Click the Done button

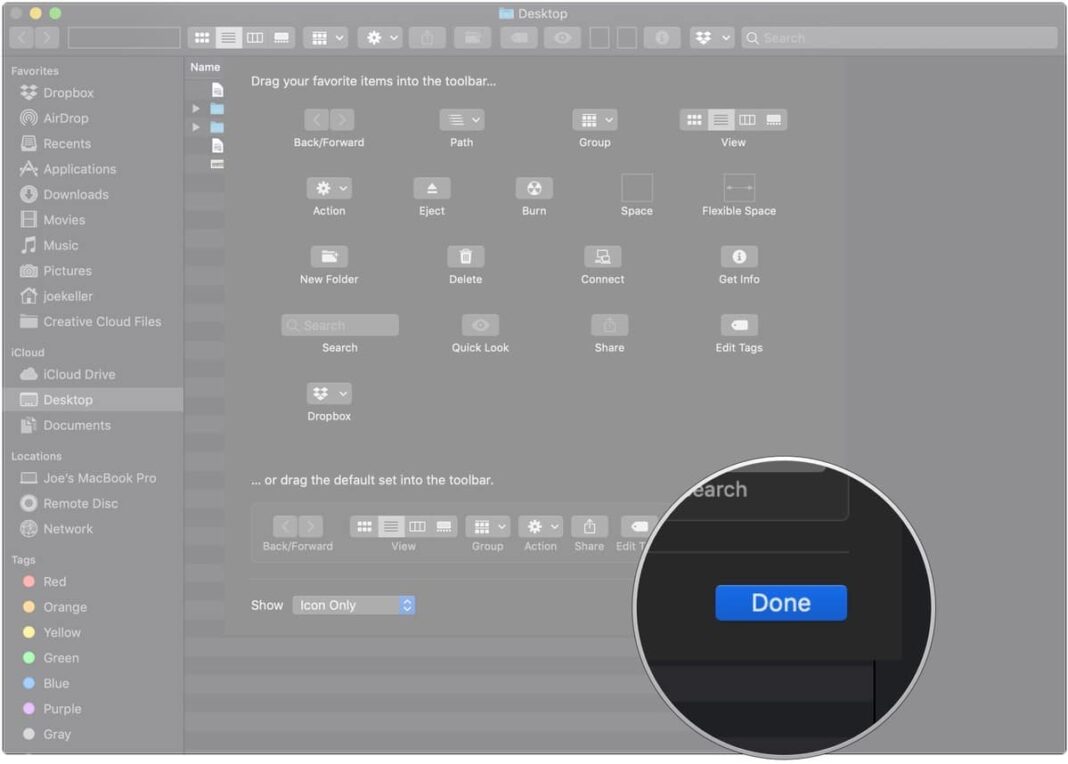click(x=781, y=602)
